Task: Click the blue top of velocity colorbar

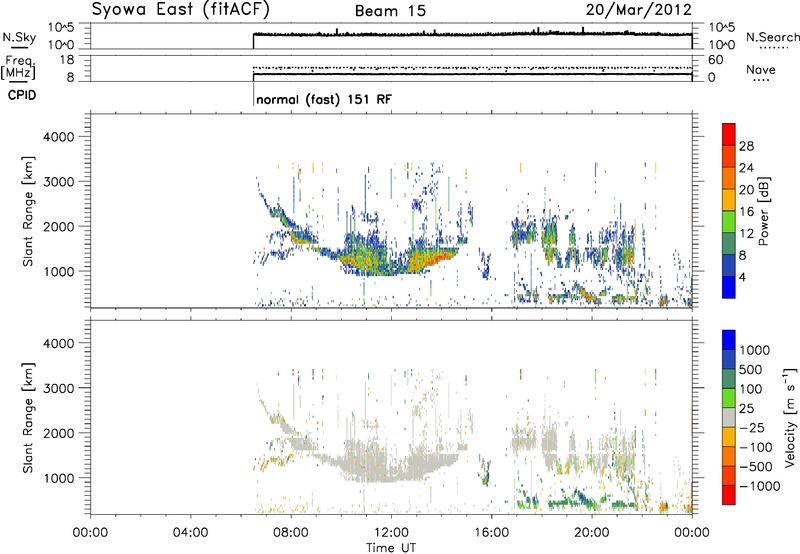Action: point(729,340)
